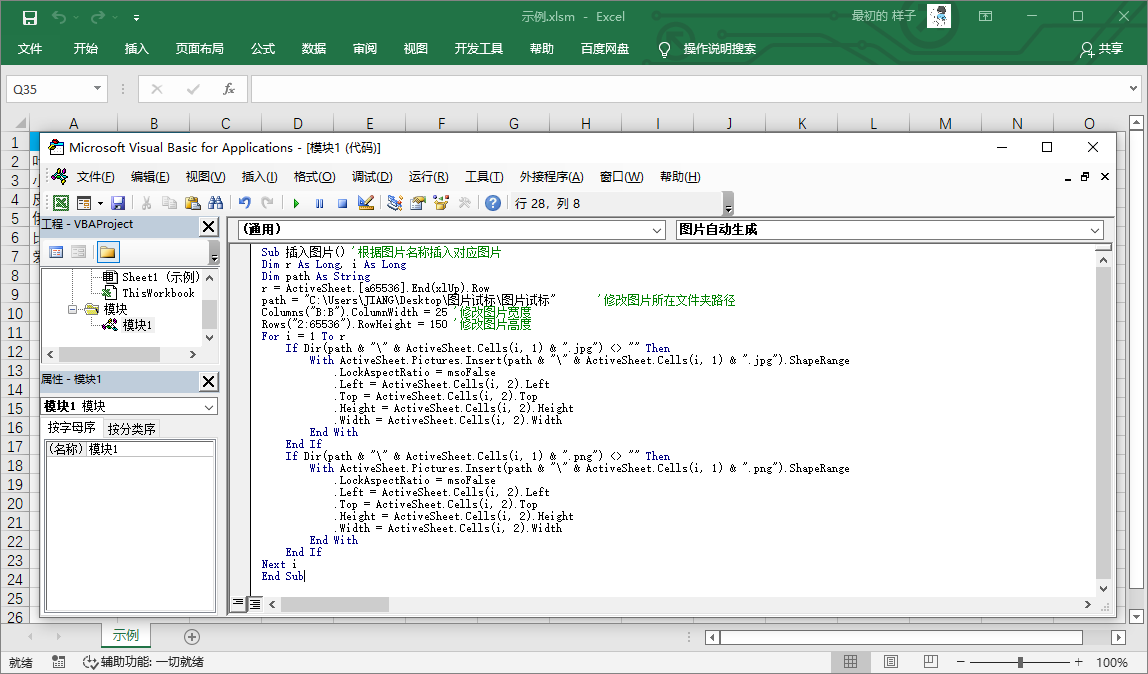The image size is (1148, 674).
Task: Open 编辑(E) menu in VBA editor
Action: tap(150, 177)
